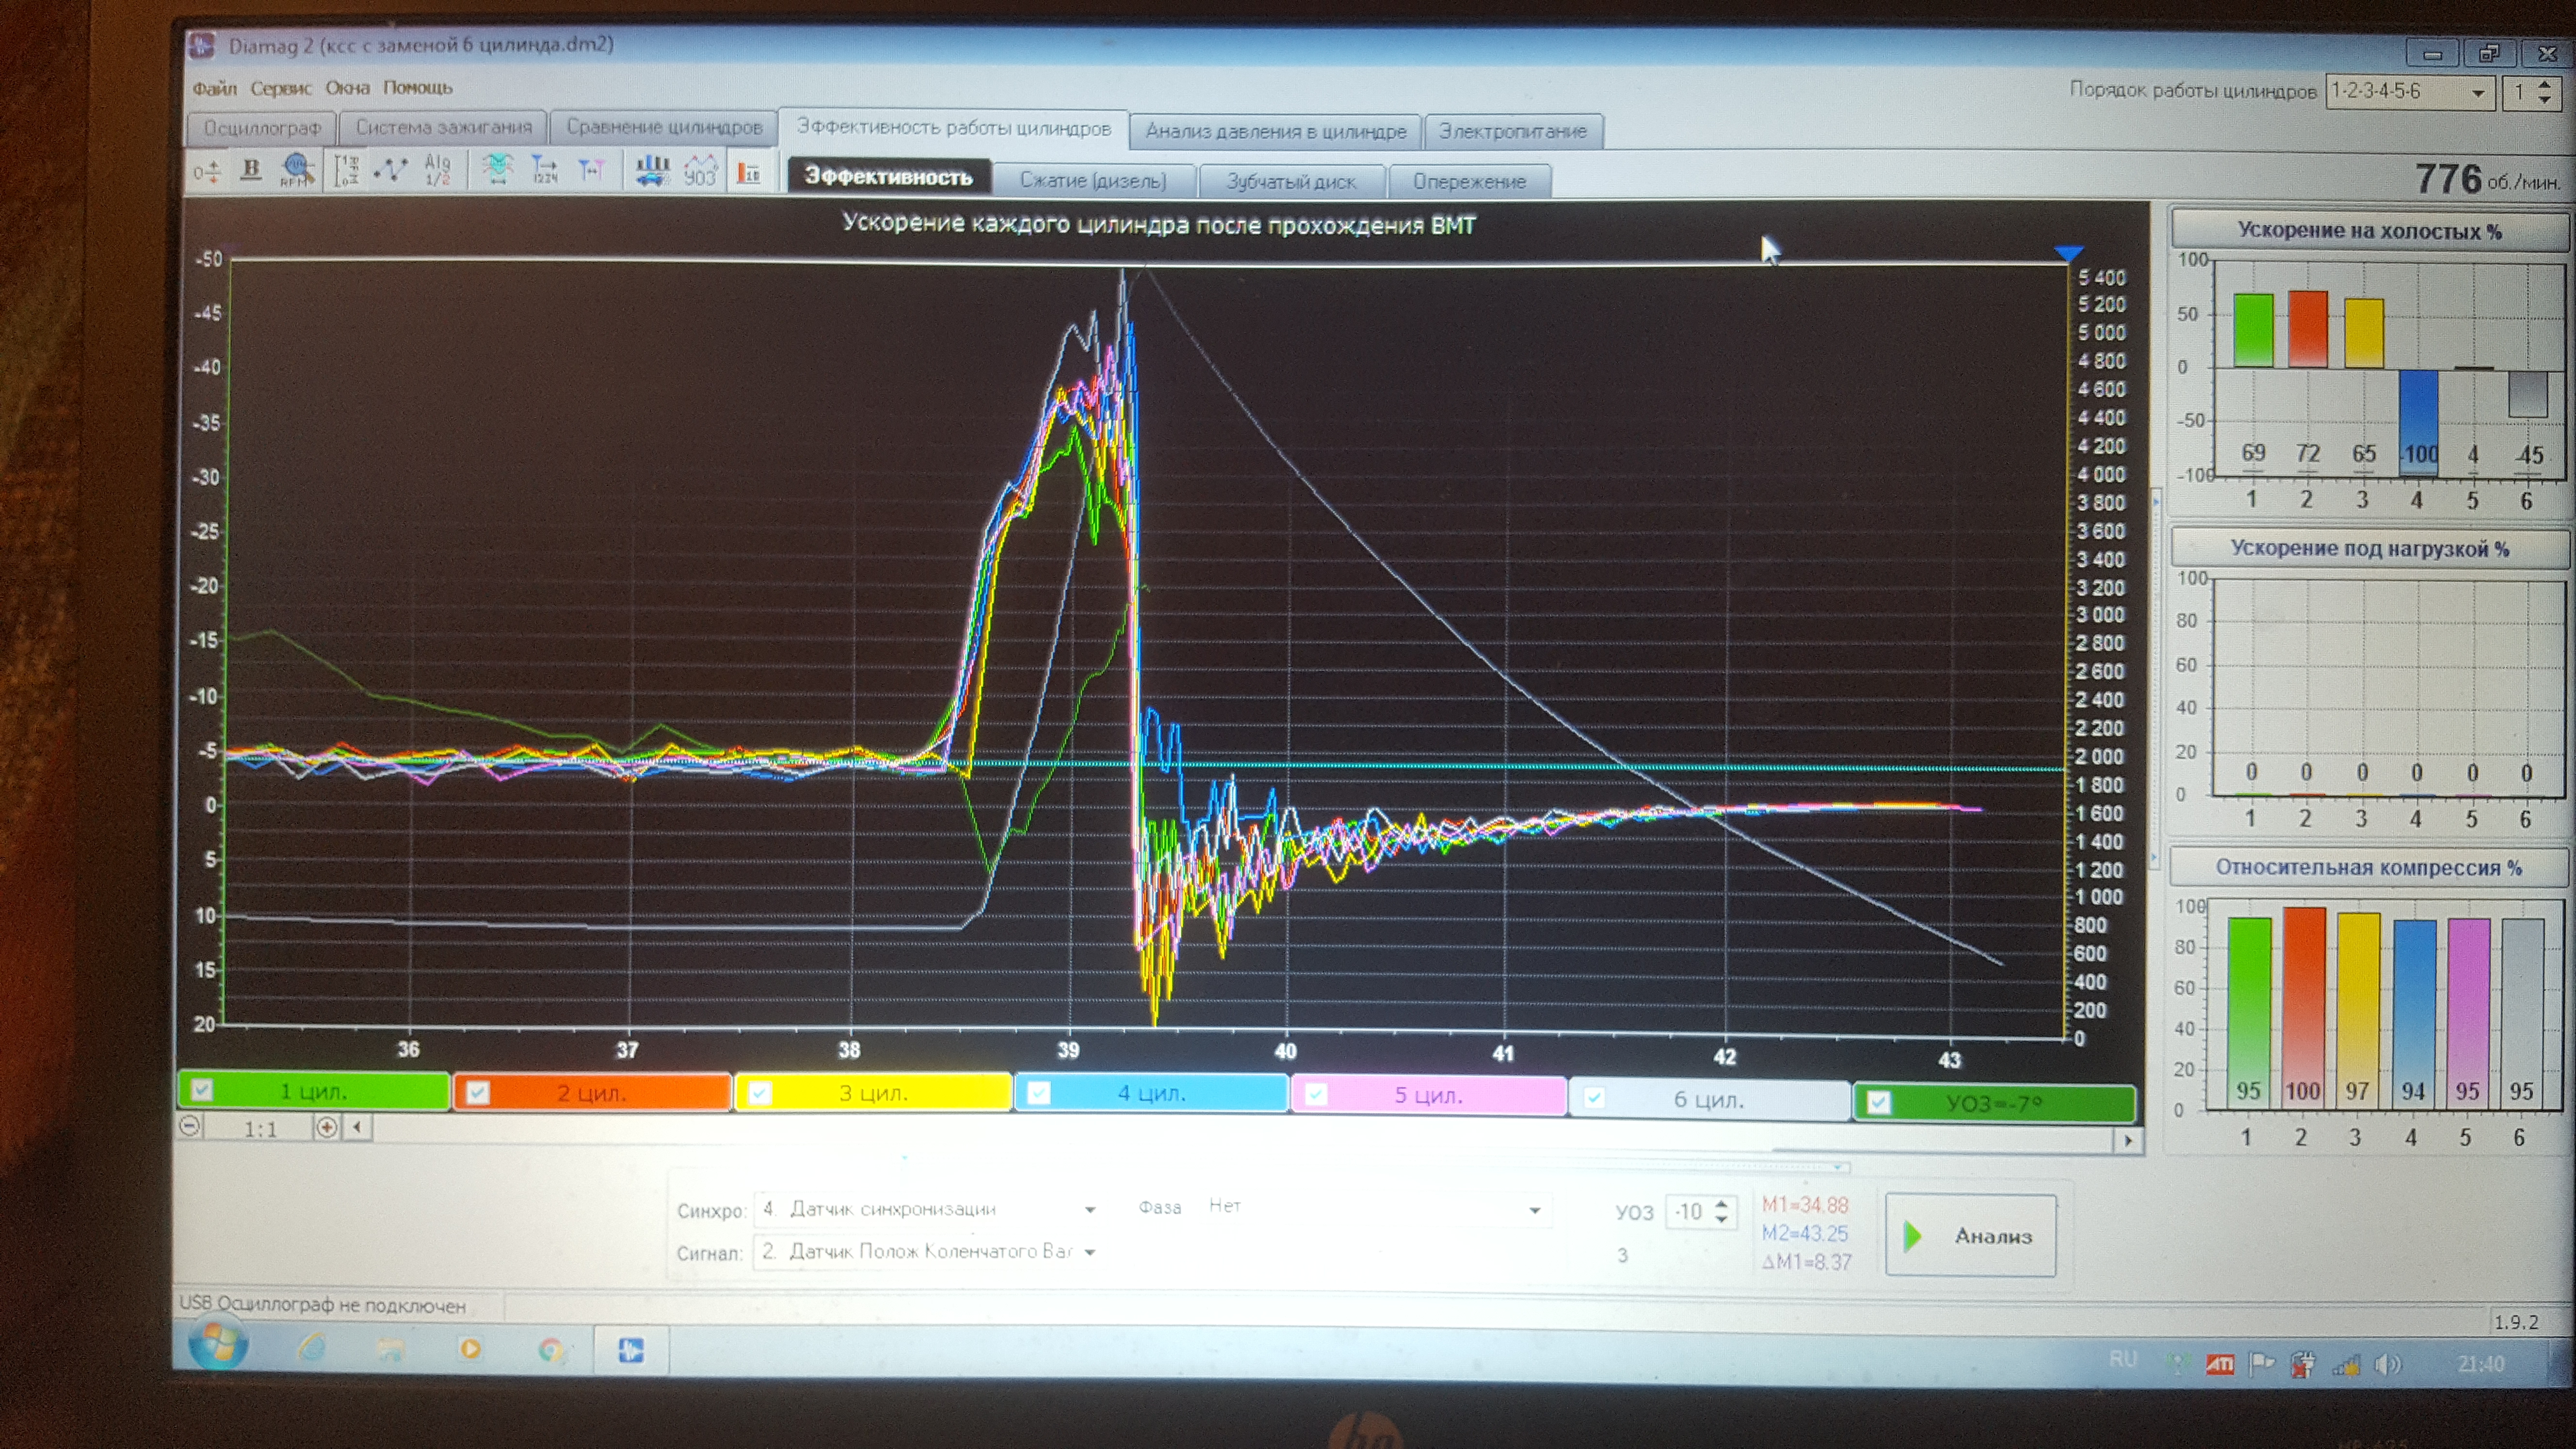2576x1449 pixels.
Task: Open the Фаза dropdown arrow
Action: coord(1534,1210)
